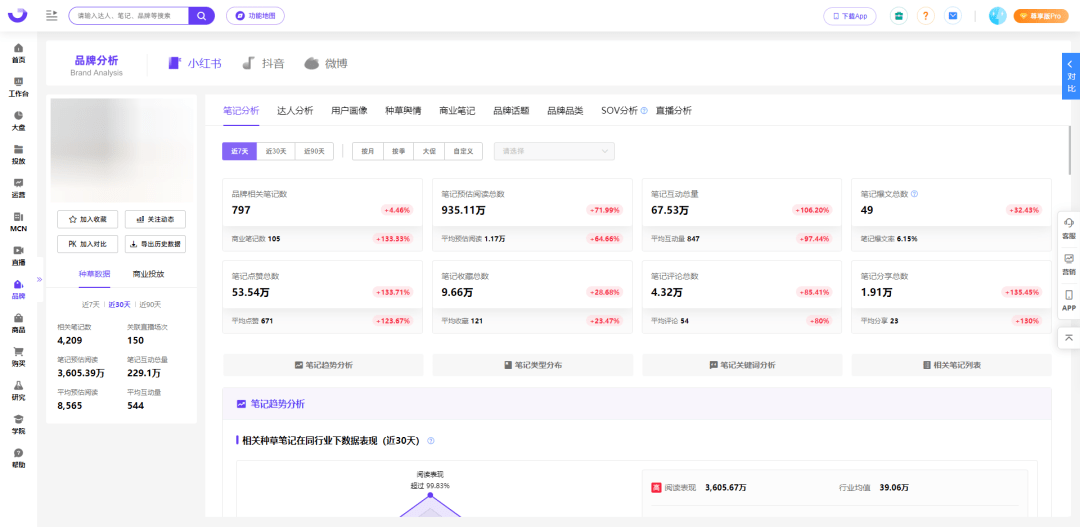Open 投放 placement in sidebar
Image resolution: width=1080 pixels, height=527 pixels.
(x=19, y=154)
